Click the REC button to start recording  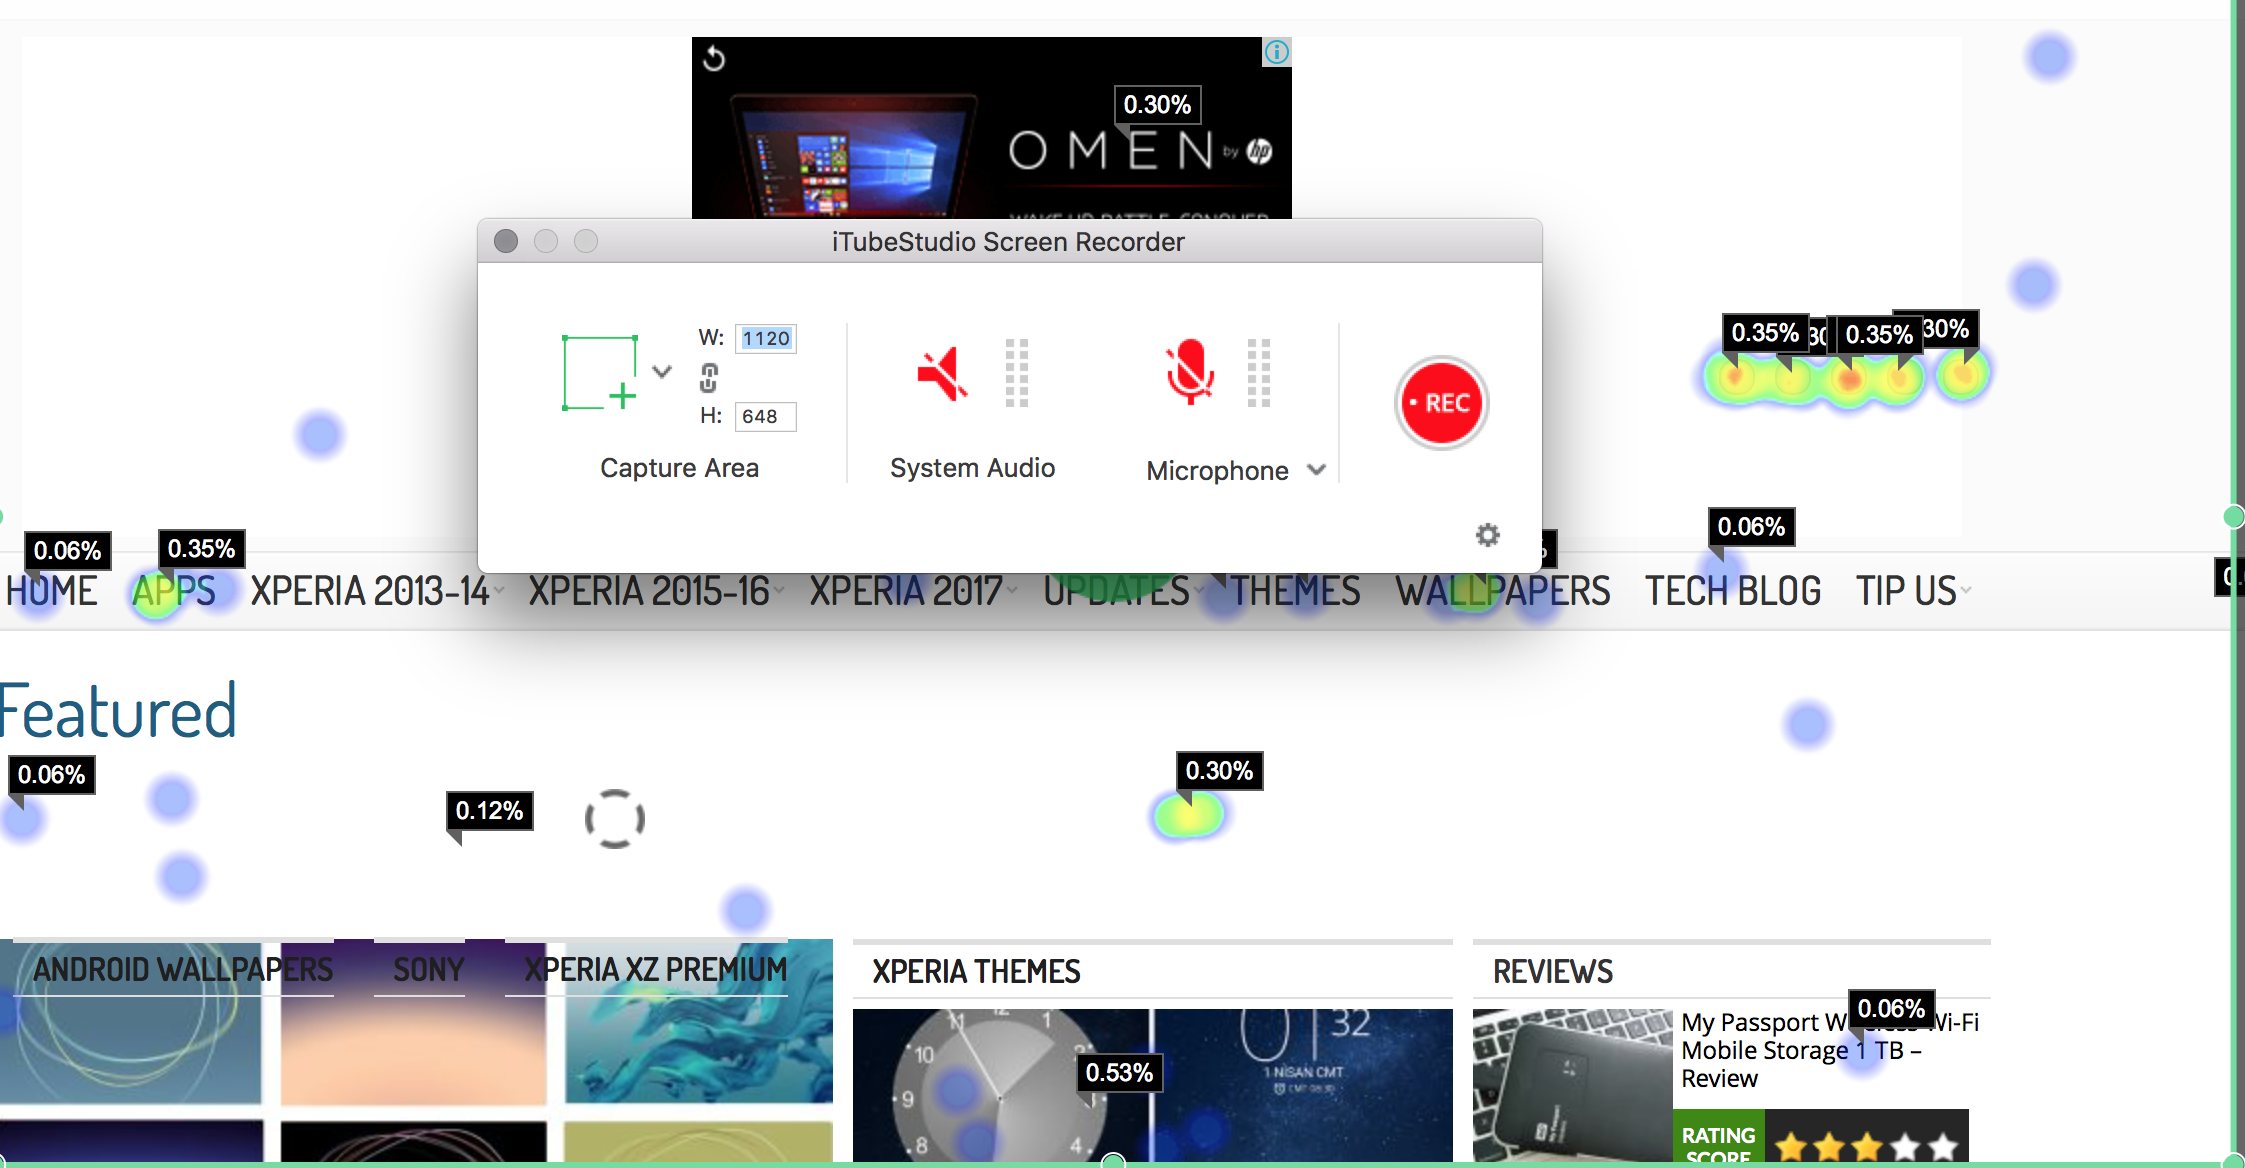(x=1437, y=404)
